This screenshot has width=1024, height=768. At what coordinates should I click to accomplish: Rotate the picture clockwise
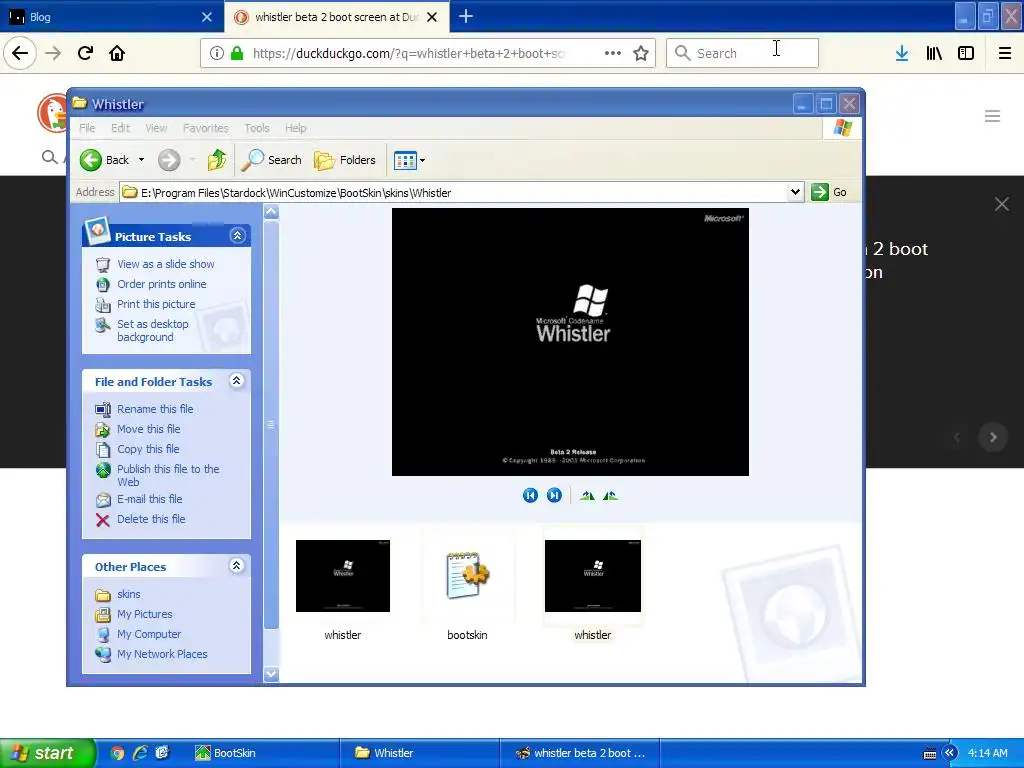point(587,496)
